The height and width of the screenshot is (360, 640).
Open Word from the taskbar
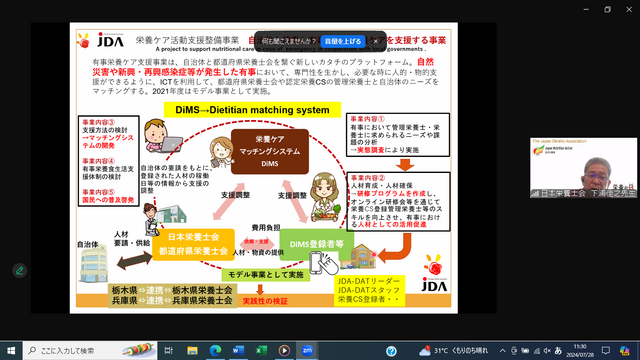(x=238, y=350)
